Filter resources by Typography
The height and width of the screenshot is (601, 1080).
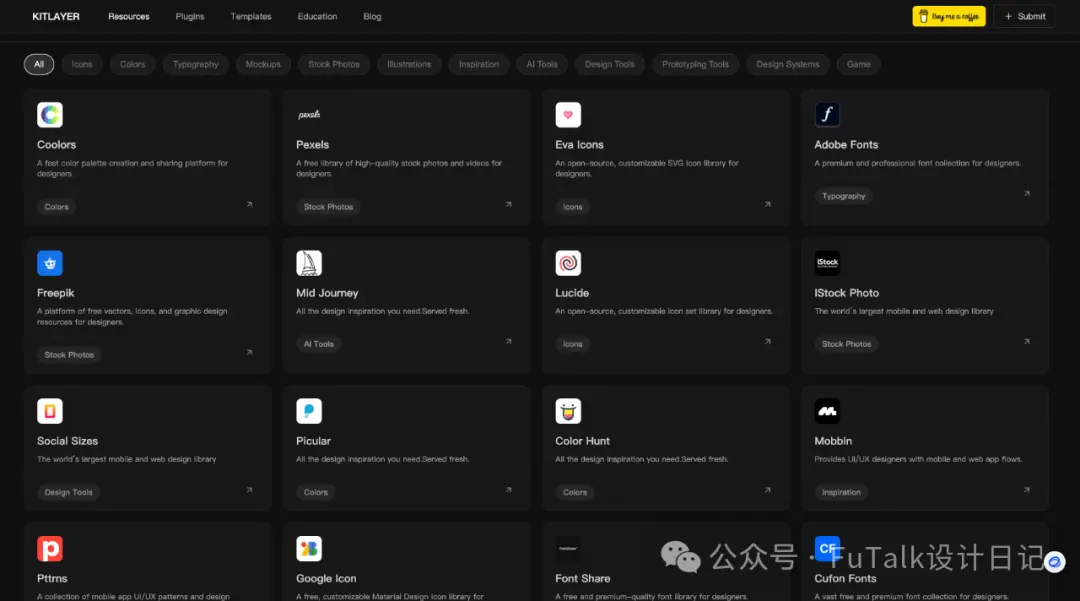[196, 64]
